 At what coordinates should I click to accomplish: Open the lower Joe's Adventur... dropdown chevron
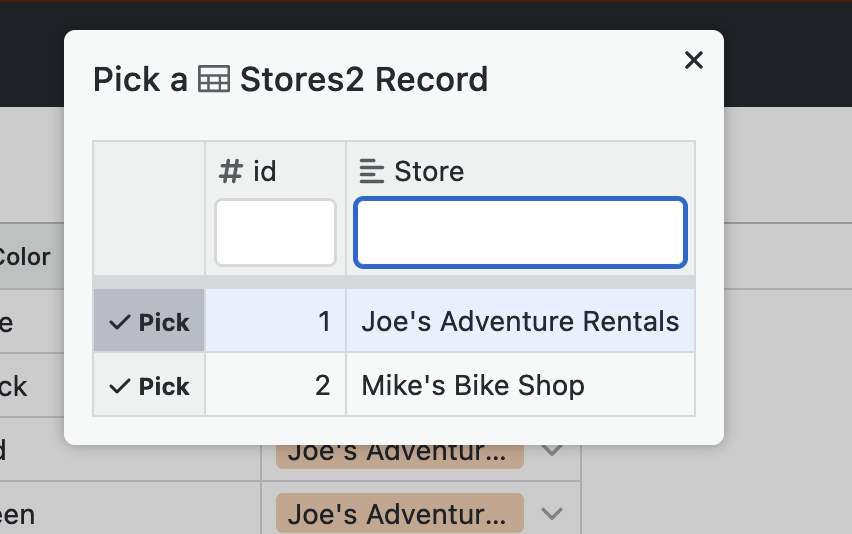pos(553,514)
